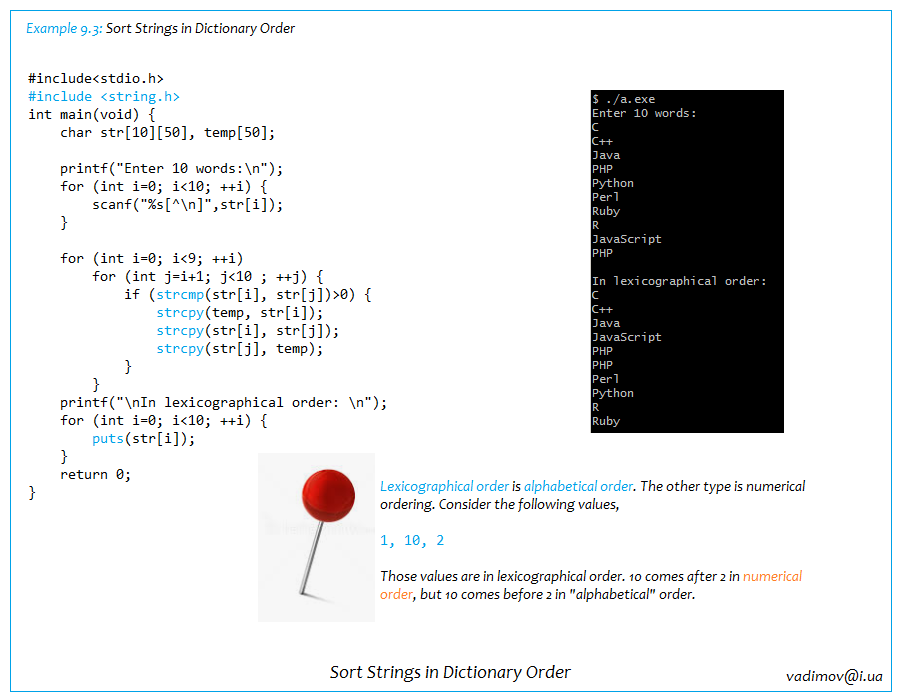The height and width of the screenshot is (700, 900).
Task: Click 'In lexicographical order:' in terminal
Action: point(679,281)
